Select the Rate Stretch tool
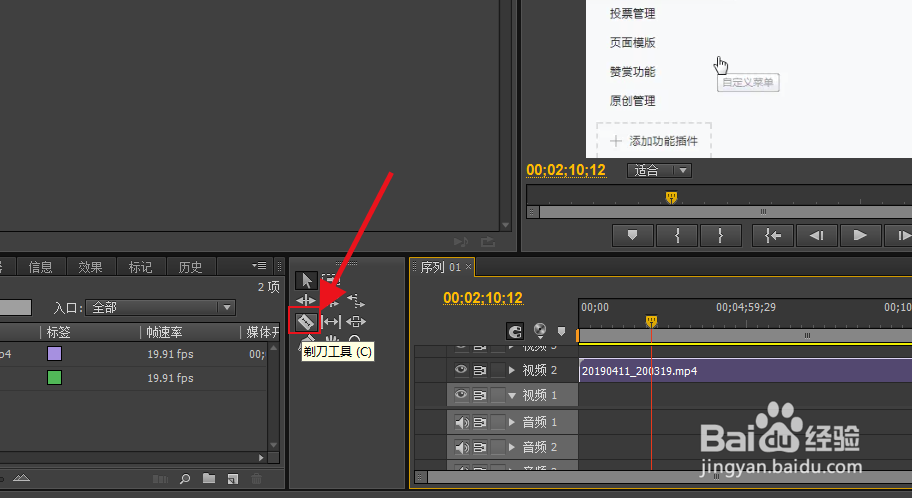 point(356,301)
